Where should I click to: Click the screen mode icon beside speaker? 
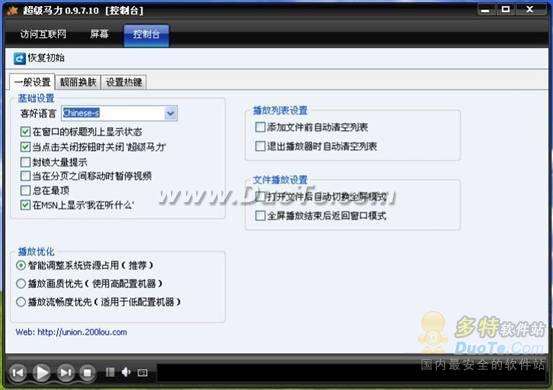point(142,372)
